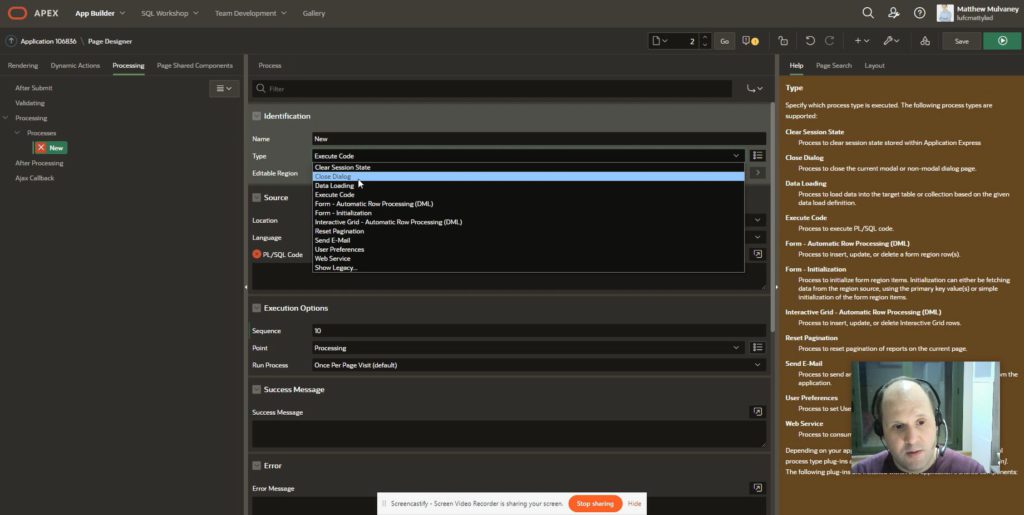Switch to the Page Search tab
Viewport: 1024px width, 515px height.
point(833,65)
